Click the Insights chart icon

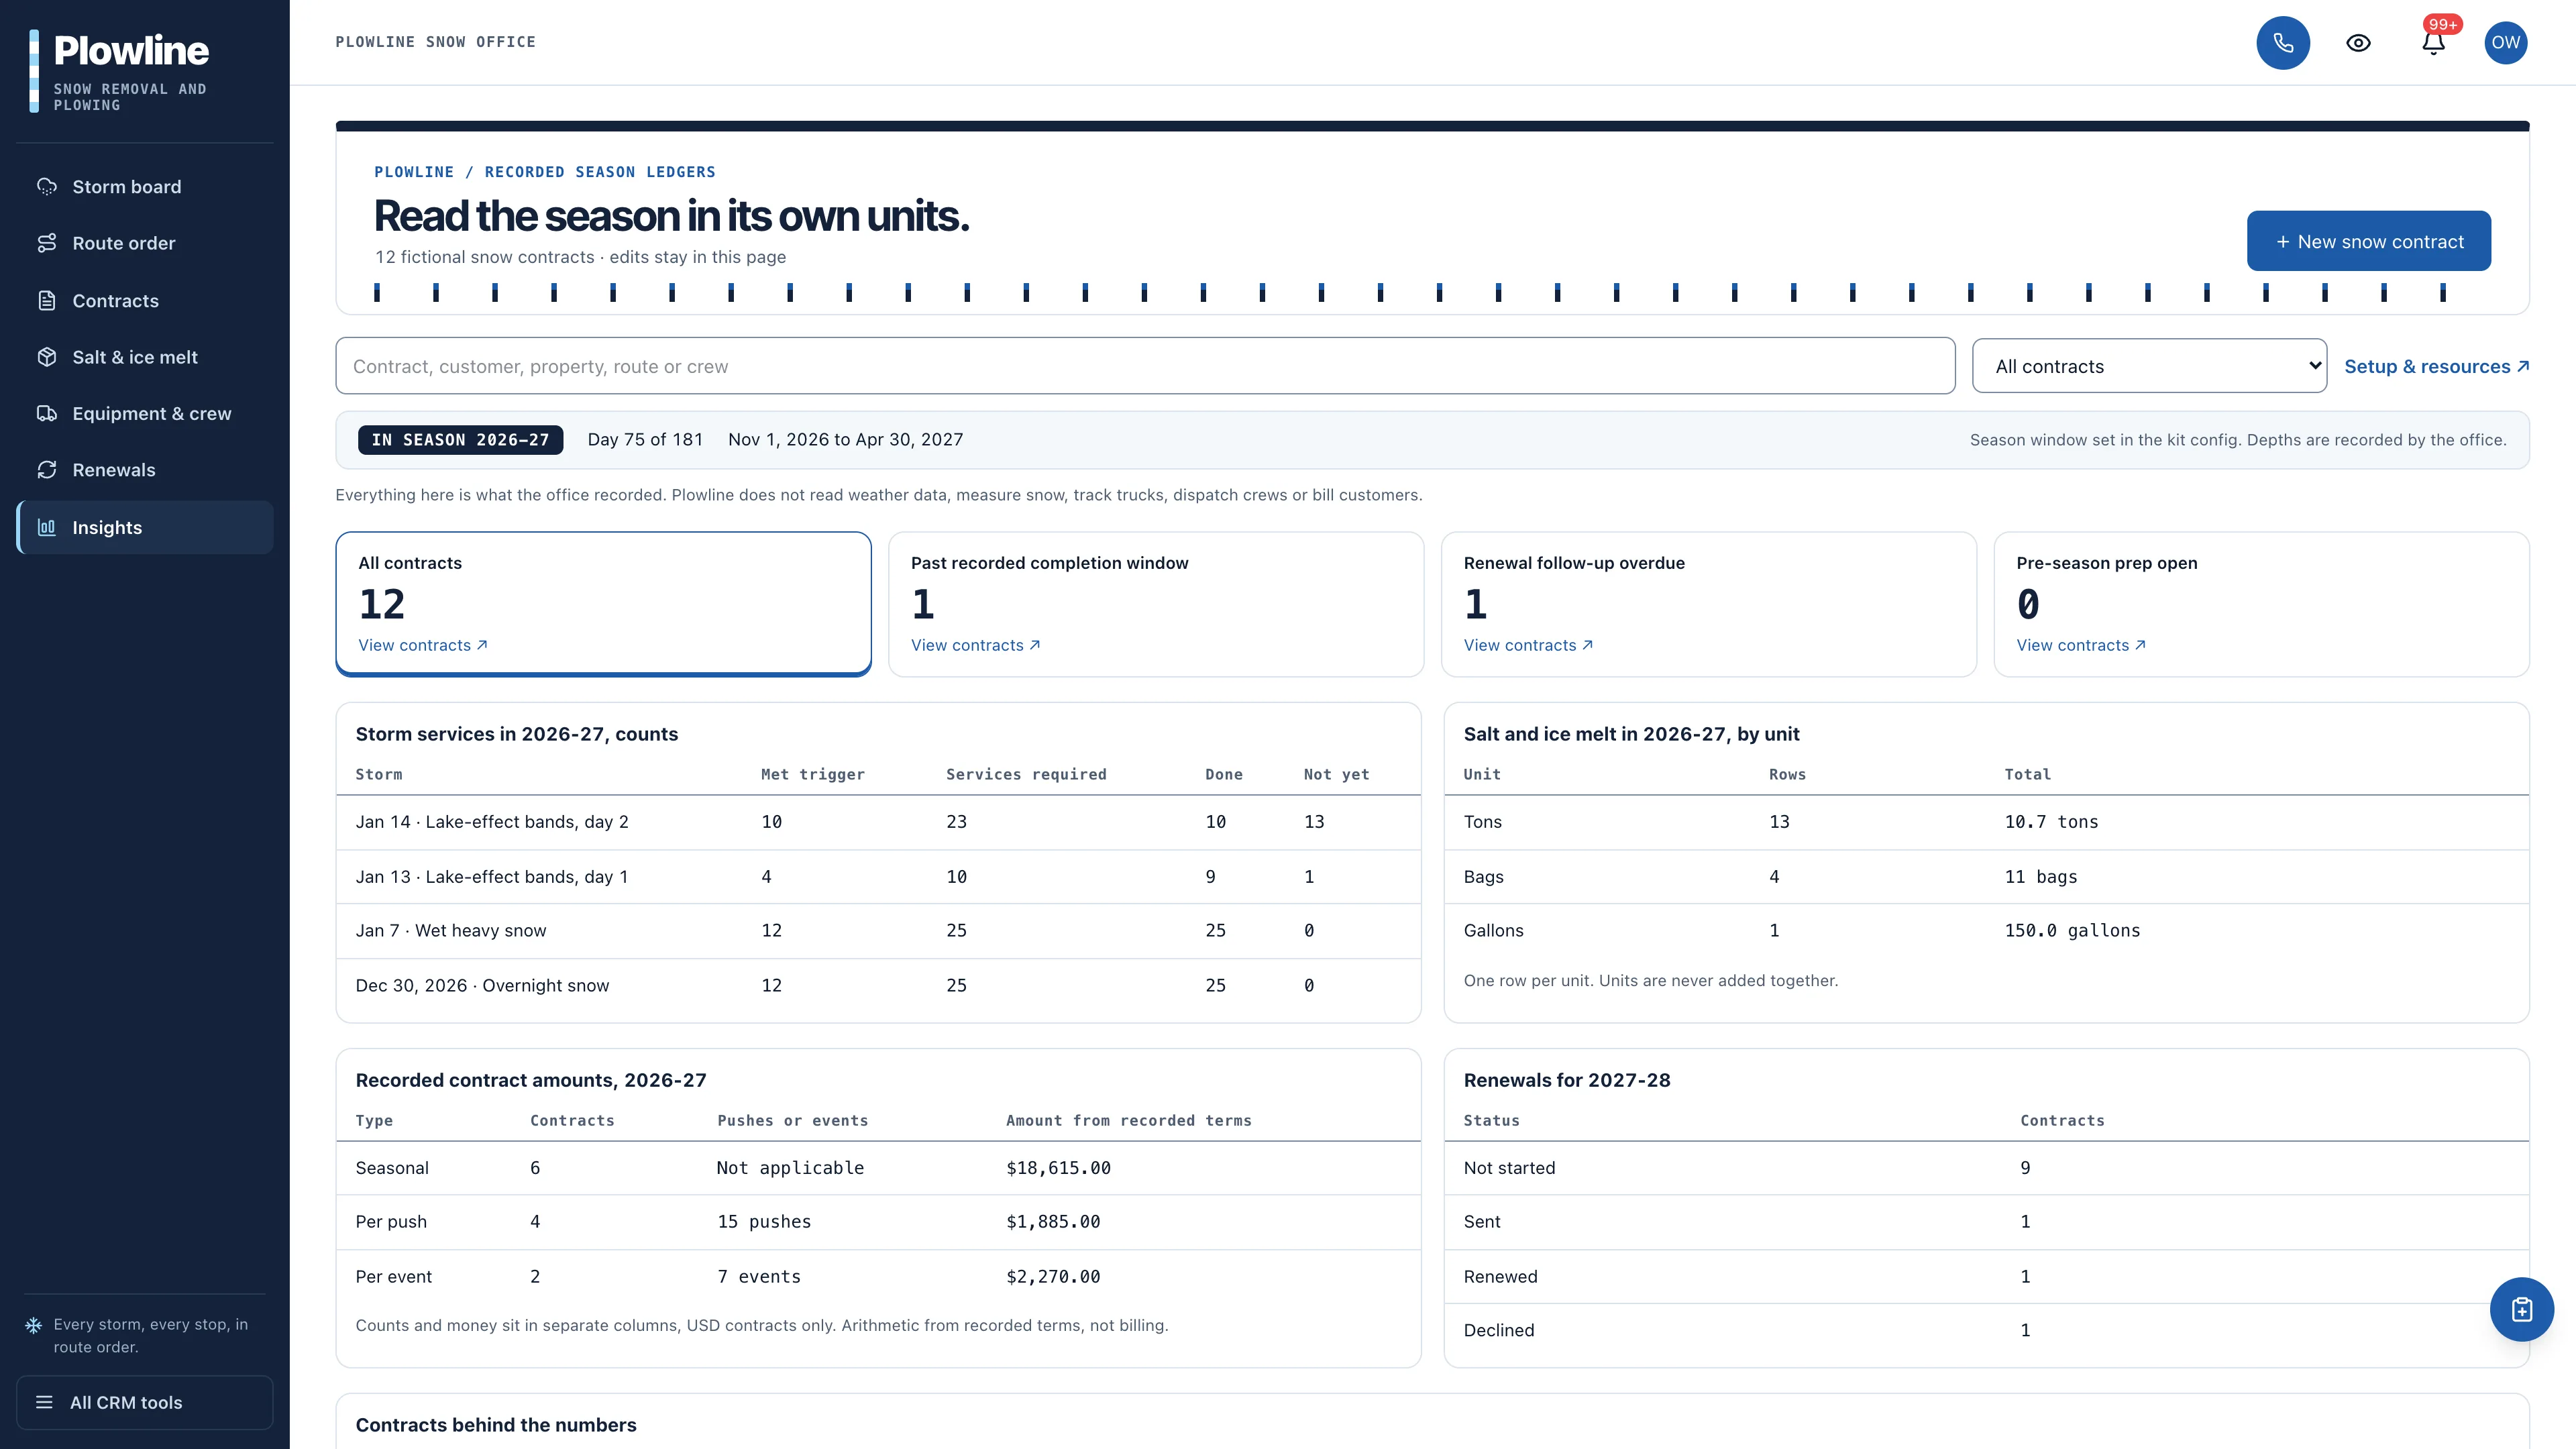47,527
